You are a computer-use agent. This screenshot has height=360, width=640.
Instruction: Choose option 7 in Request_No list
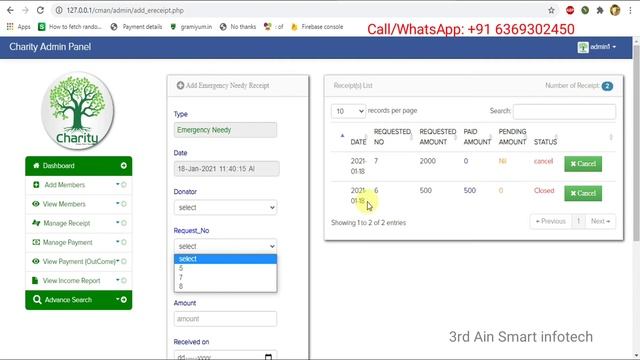tap(225, 277)
